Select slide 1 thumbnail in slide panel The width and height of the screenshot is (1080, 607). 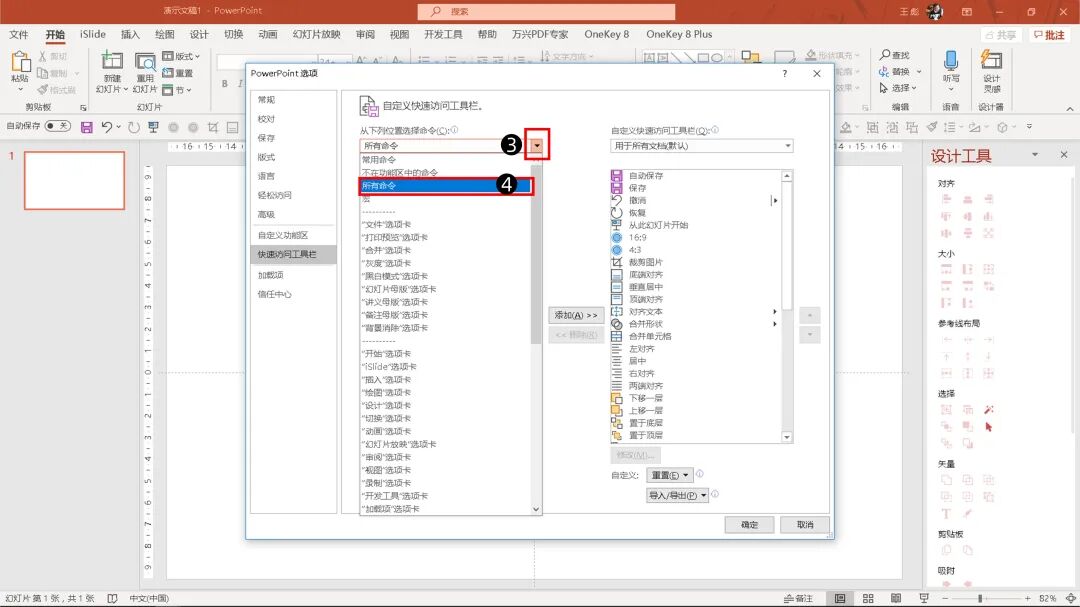point(74,181)
